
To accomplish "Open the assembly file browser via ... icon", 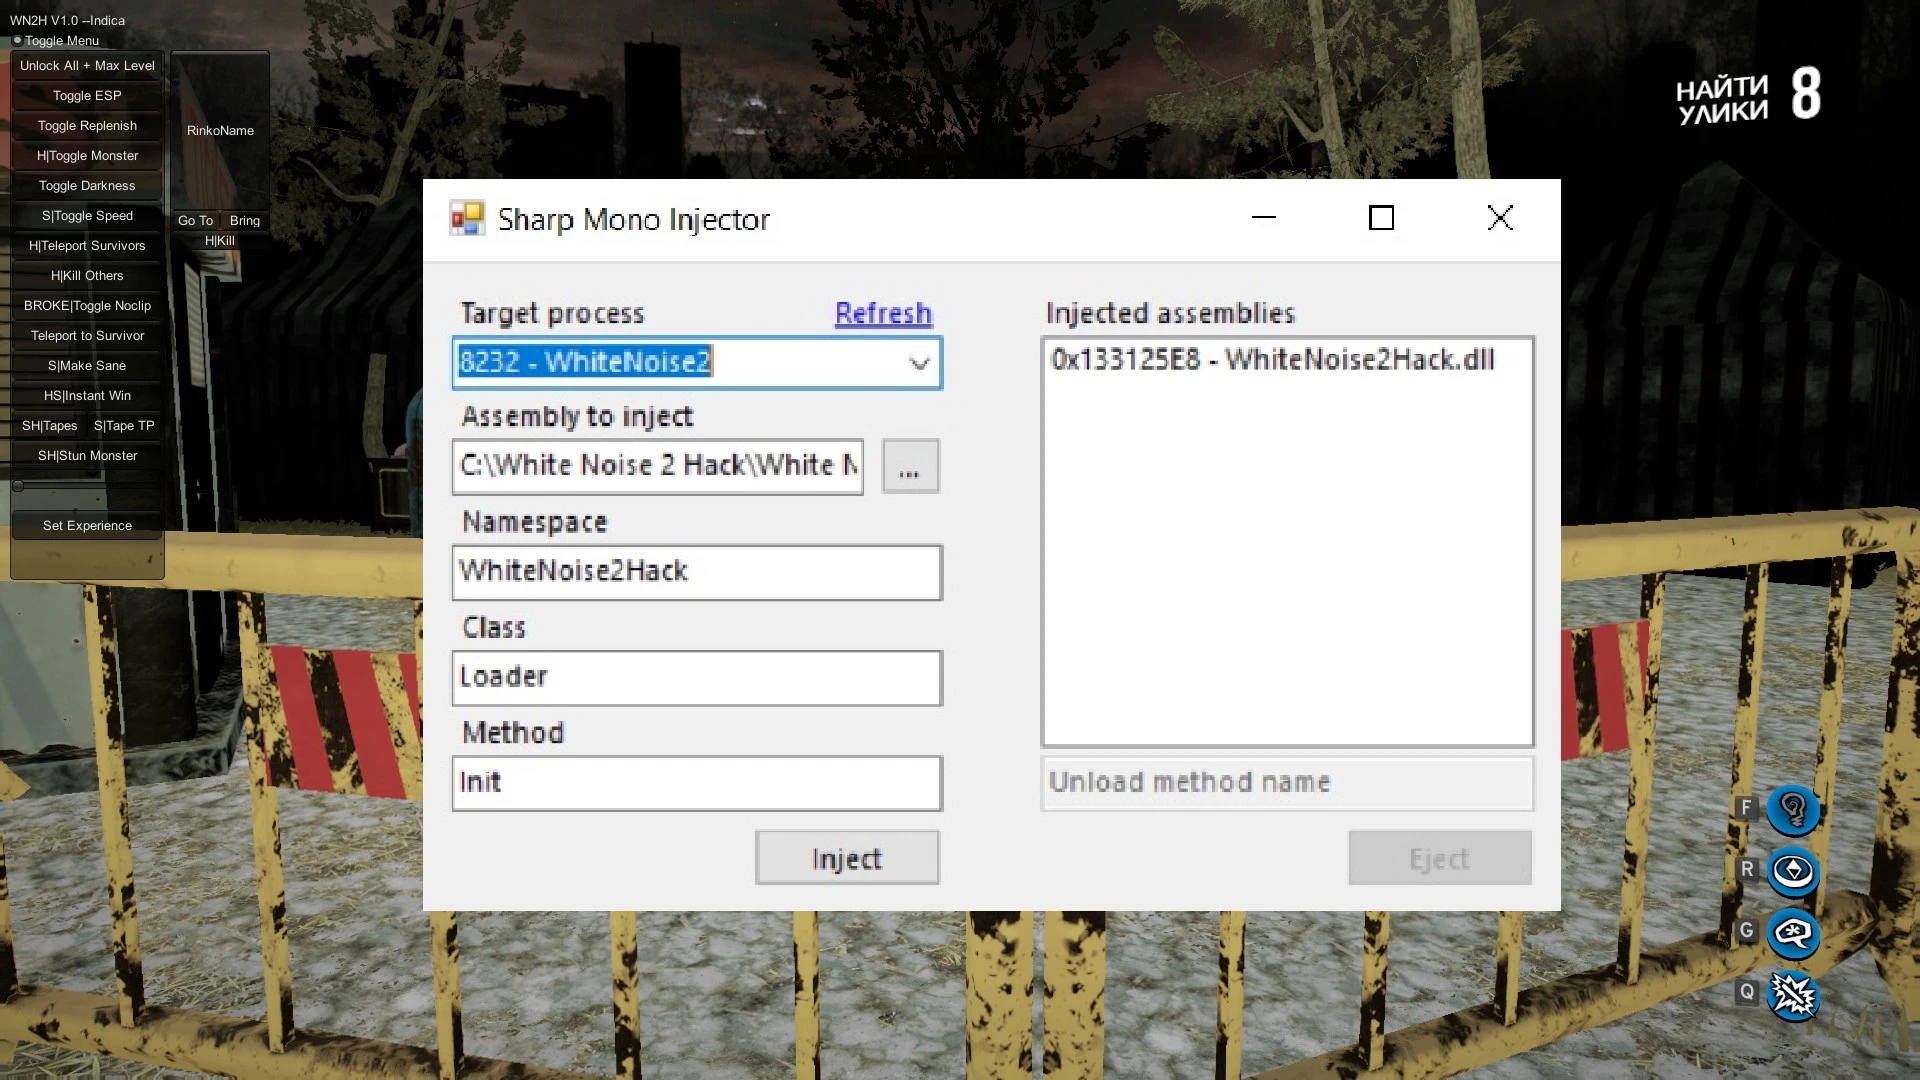I will point(909,466).
